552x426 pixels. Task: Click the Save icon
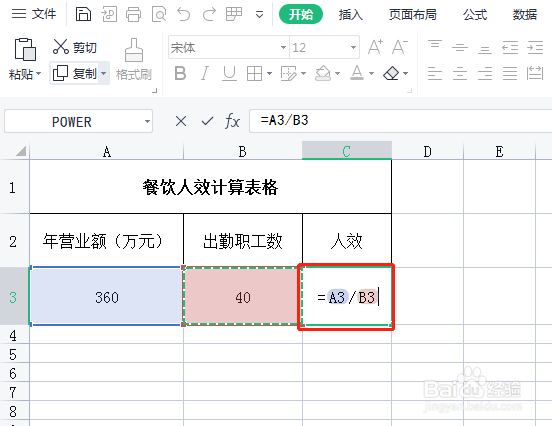(83, 14)
